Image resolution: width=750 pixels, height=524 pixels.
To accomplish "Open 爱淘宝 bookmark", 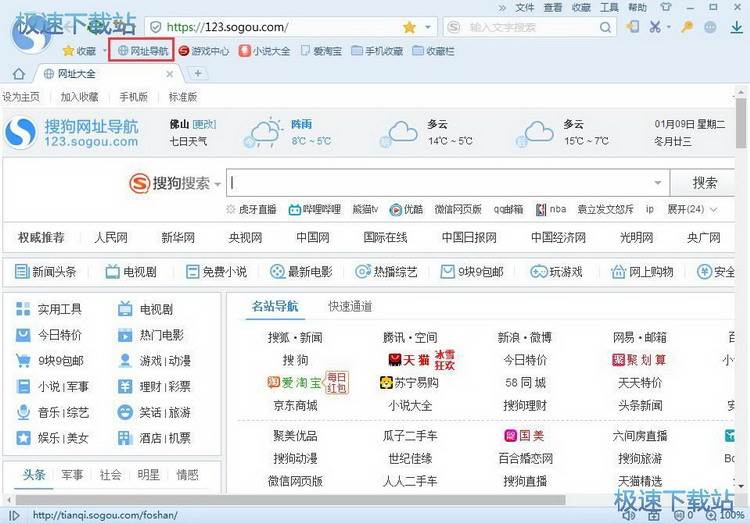I will (321, 51).
